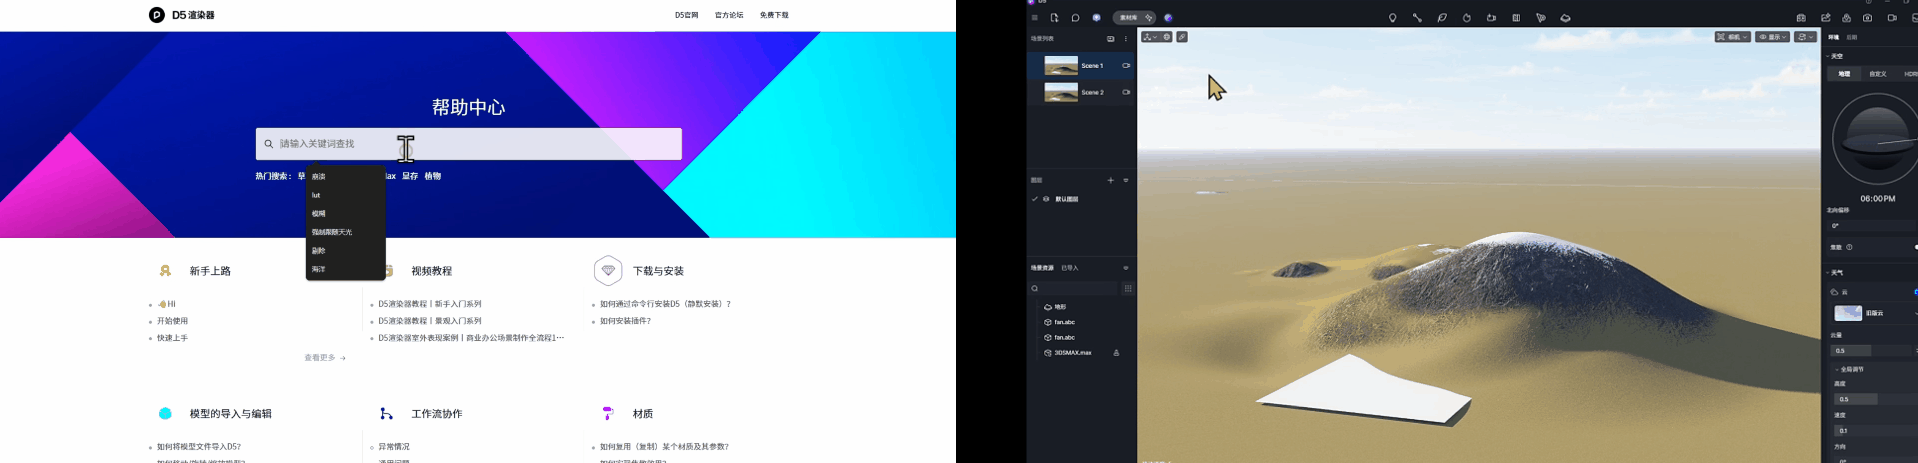Select the 地理 sky mode tab
The image size is (1918, 463).
1844,74
